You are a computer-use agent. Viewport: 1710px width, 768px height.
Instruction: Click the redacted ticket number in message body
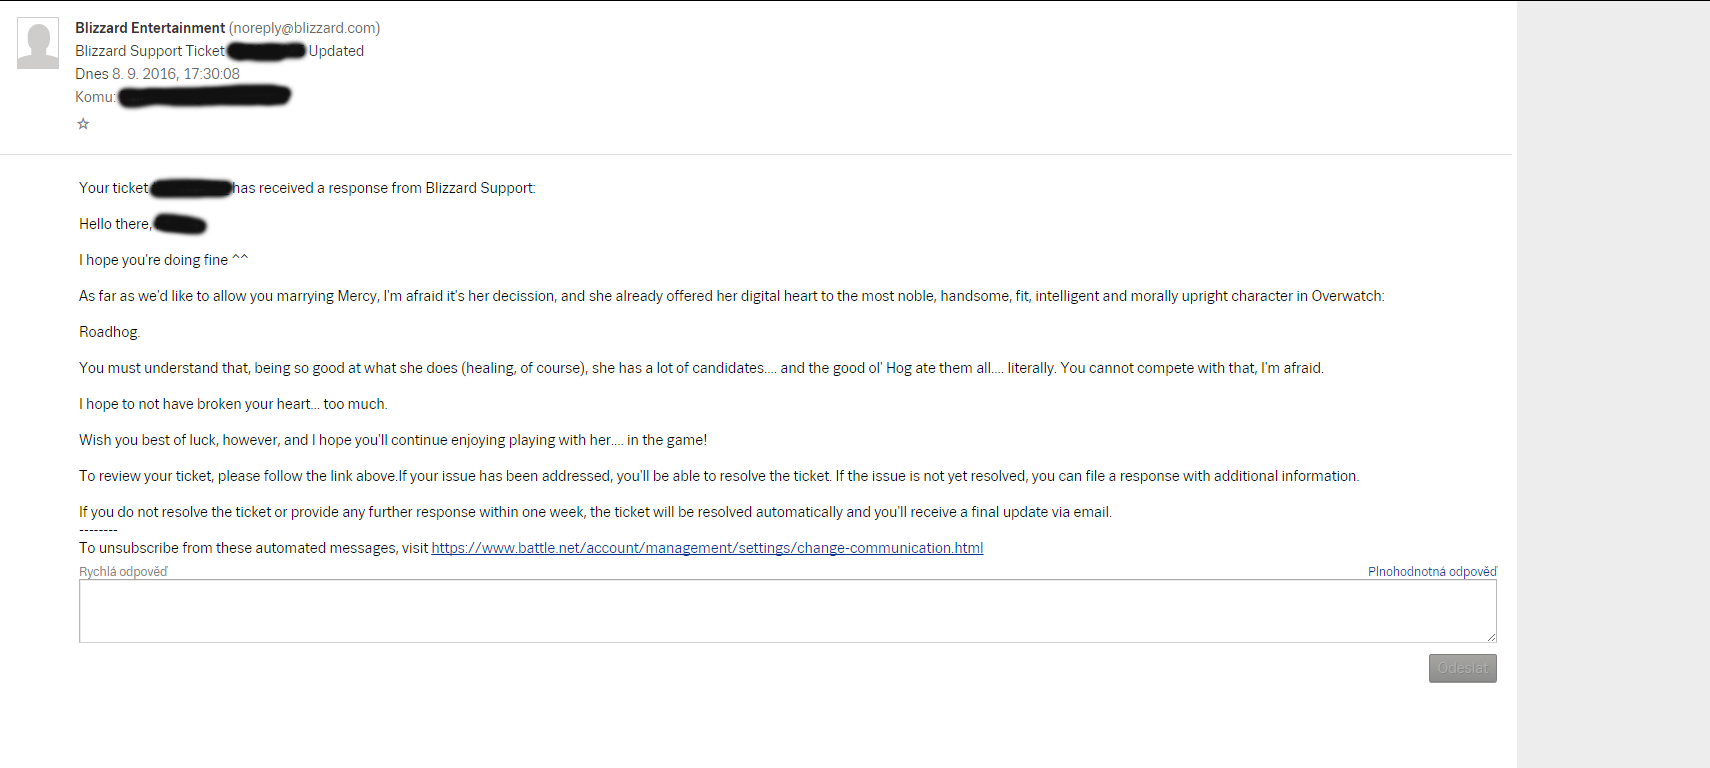coord(190,188)
